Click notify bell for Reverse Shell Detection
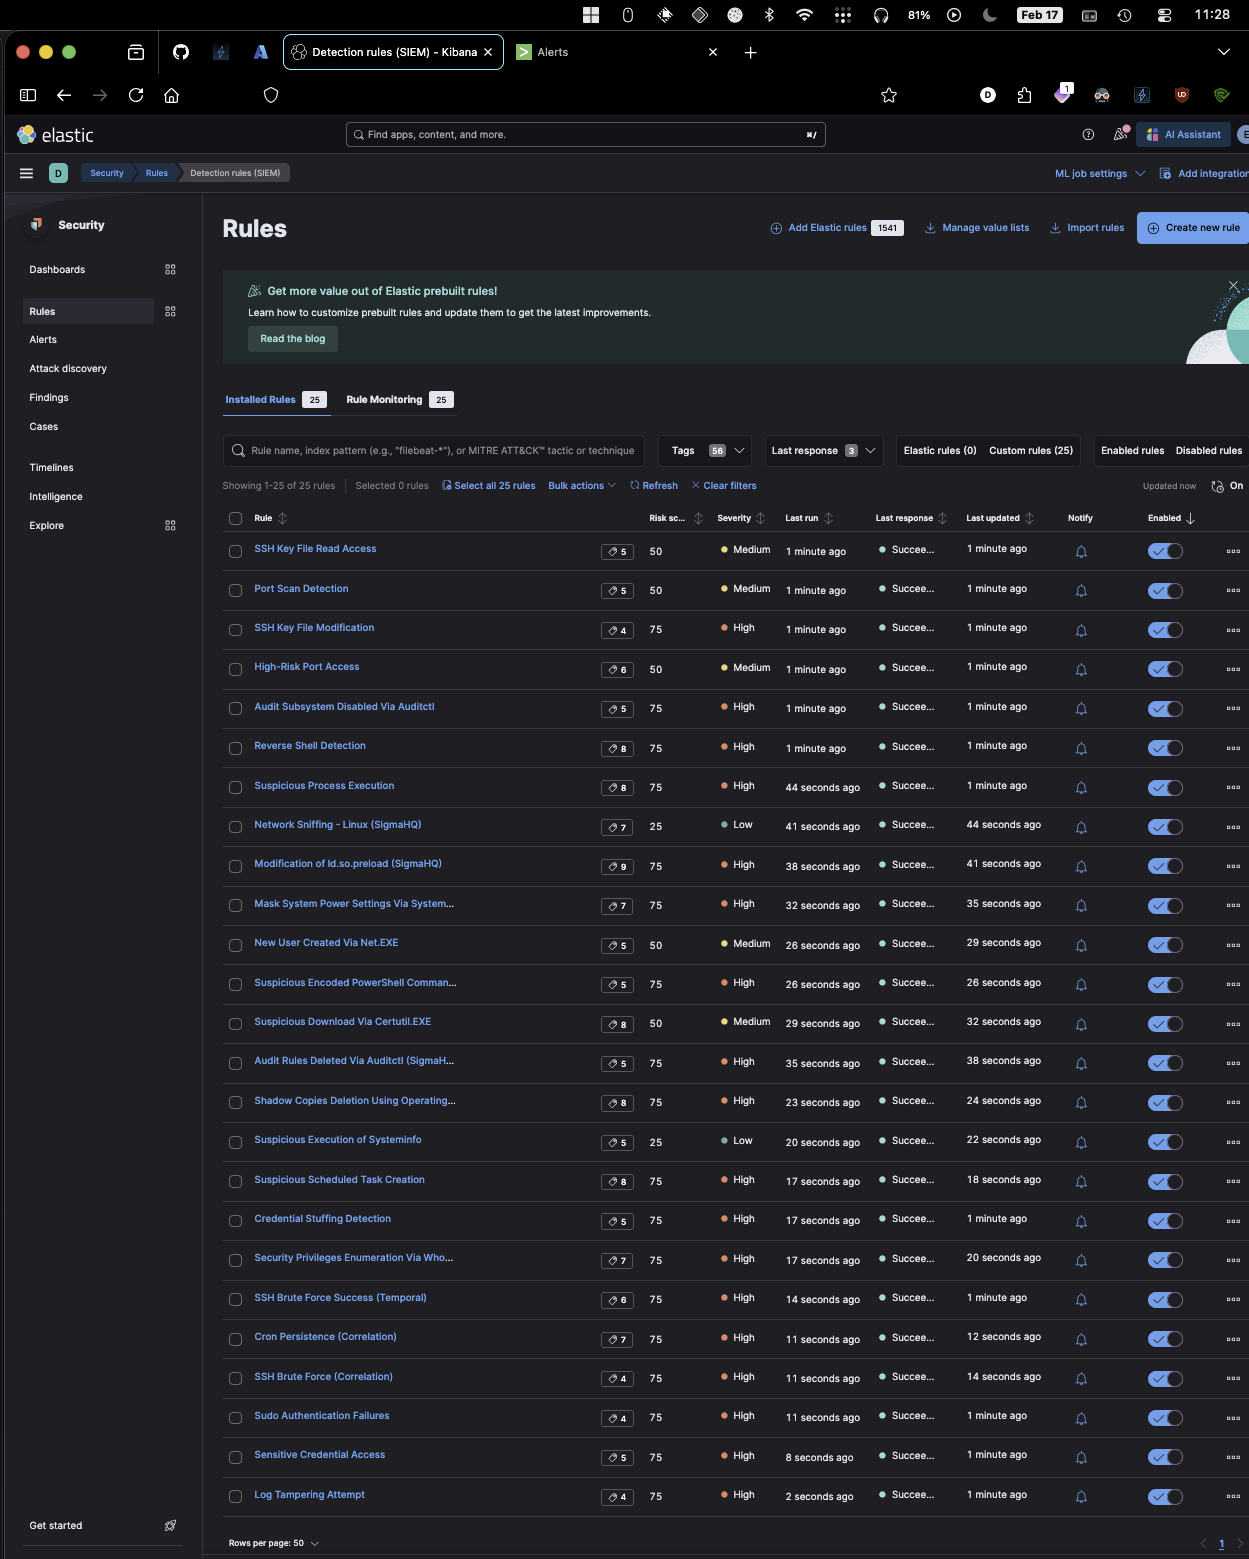This screenshot has height=1559, width=1249. point(1081,748)
